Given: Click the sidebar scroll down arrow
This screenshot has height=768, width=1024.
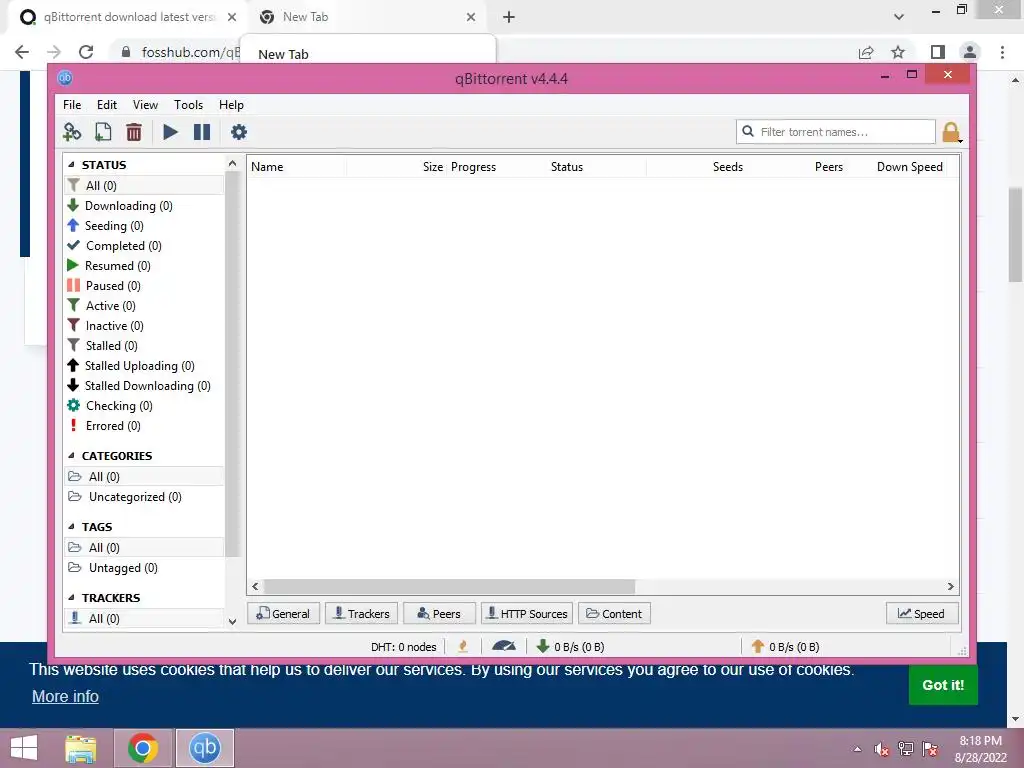Looking at the screenshot, I should tap(232, 622).
